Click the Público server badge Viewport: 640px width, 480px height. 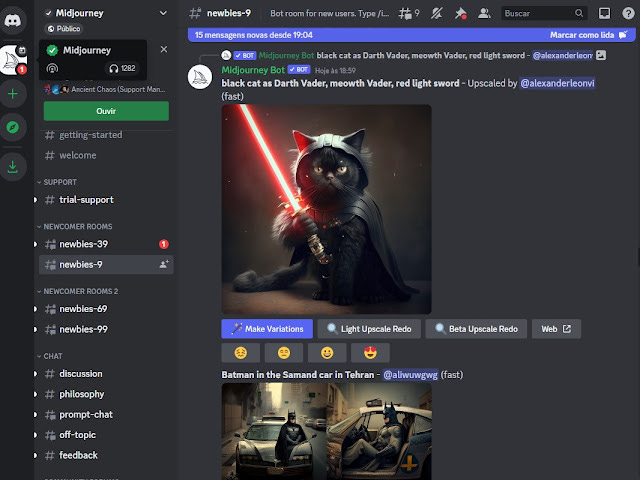[x=64, y=29]
